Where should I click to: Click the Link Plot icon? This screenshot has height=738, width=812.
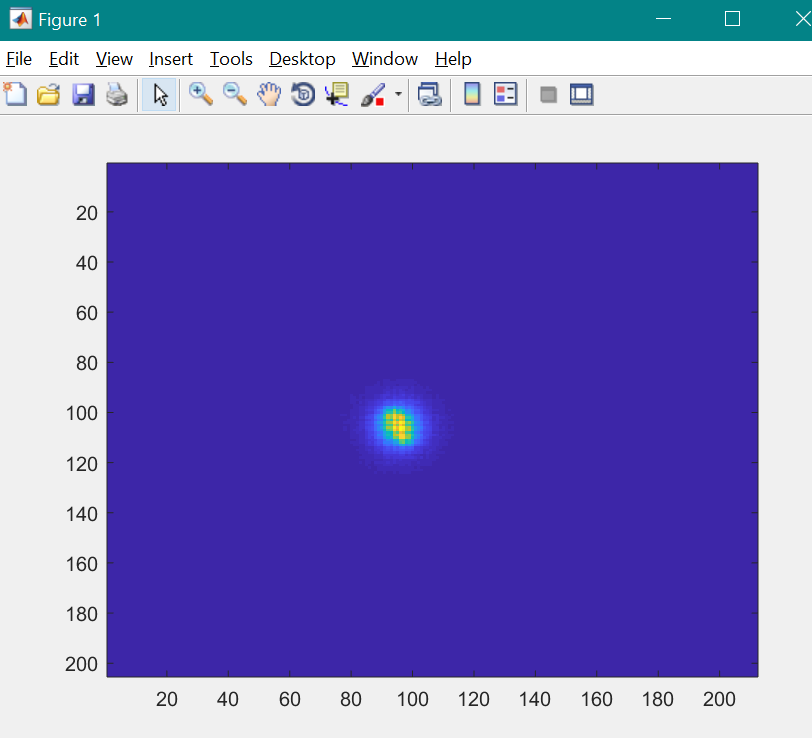(x=430, y=95)
